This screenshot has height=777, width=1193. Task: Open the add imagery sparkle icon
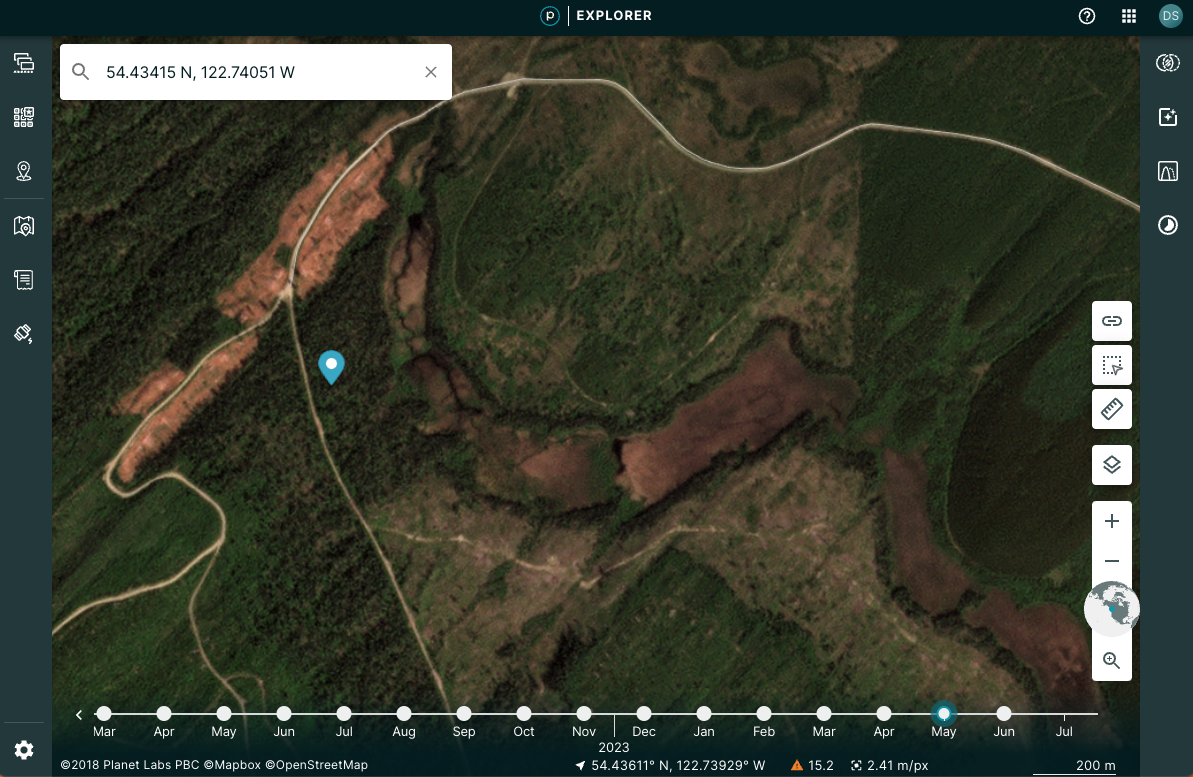[1168, 116]
